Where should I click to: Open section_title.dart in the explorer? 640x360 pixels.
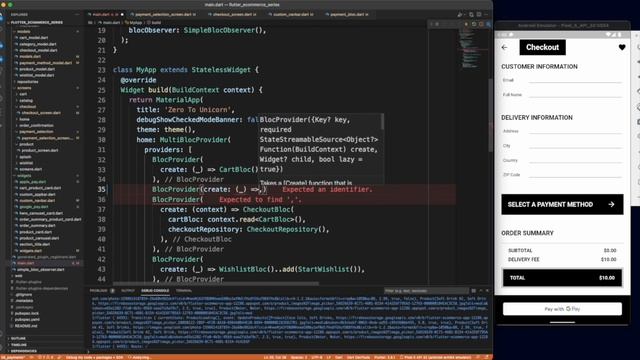pos(34,244)
